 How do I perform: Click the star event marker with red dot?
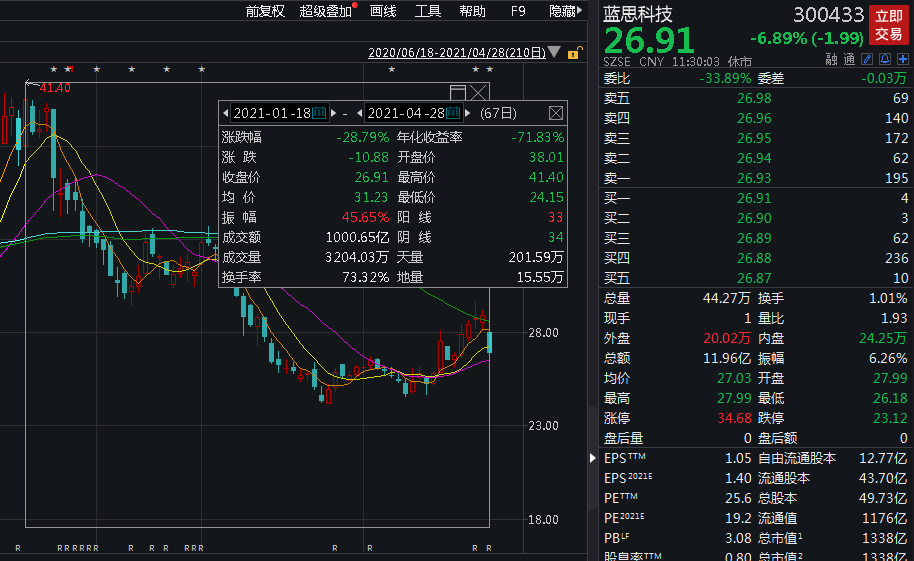[x=69, y=69]
